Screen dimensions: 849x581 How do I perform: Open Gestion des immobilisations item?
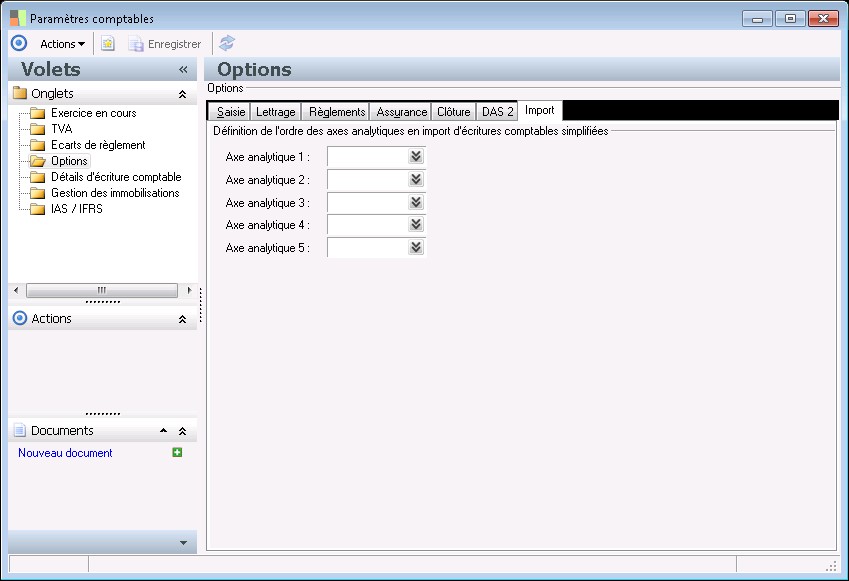pyautogui.click(x=115, y=193)
